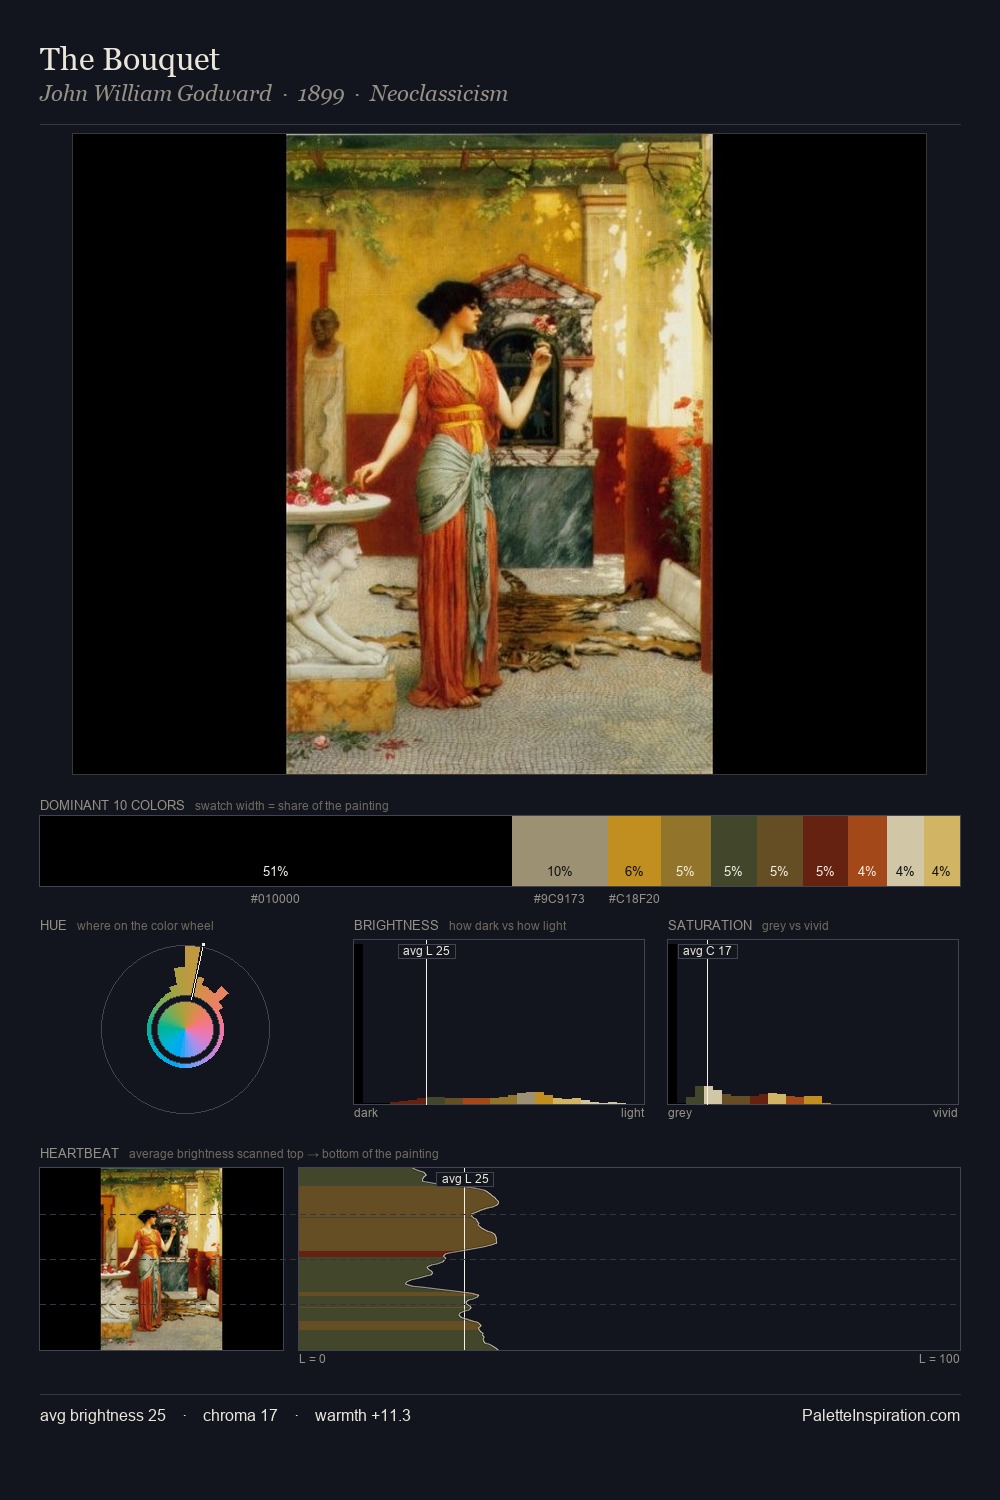Click the brightness histogram chart
This screenshot has height=1500, width=1000.
click(x=499, y=1022)
